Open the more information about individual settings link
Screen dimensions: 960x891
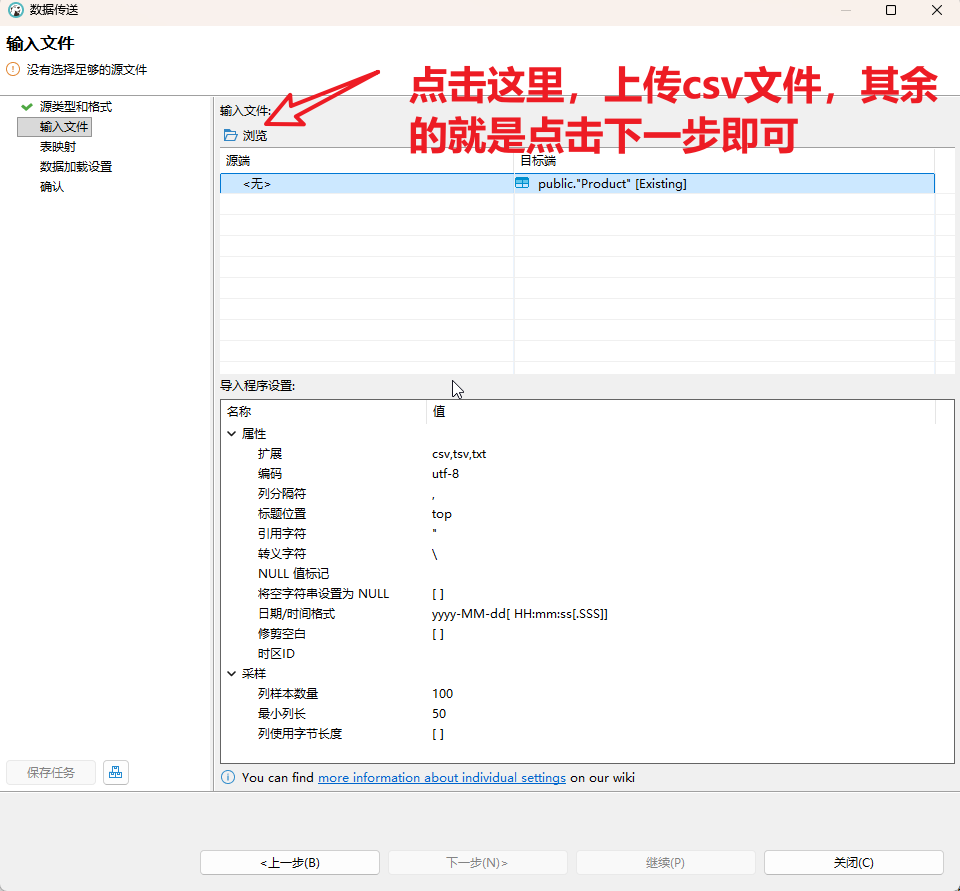(442, 778)
